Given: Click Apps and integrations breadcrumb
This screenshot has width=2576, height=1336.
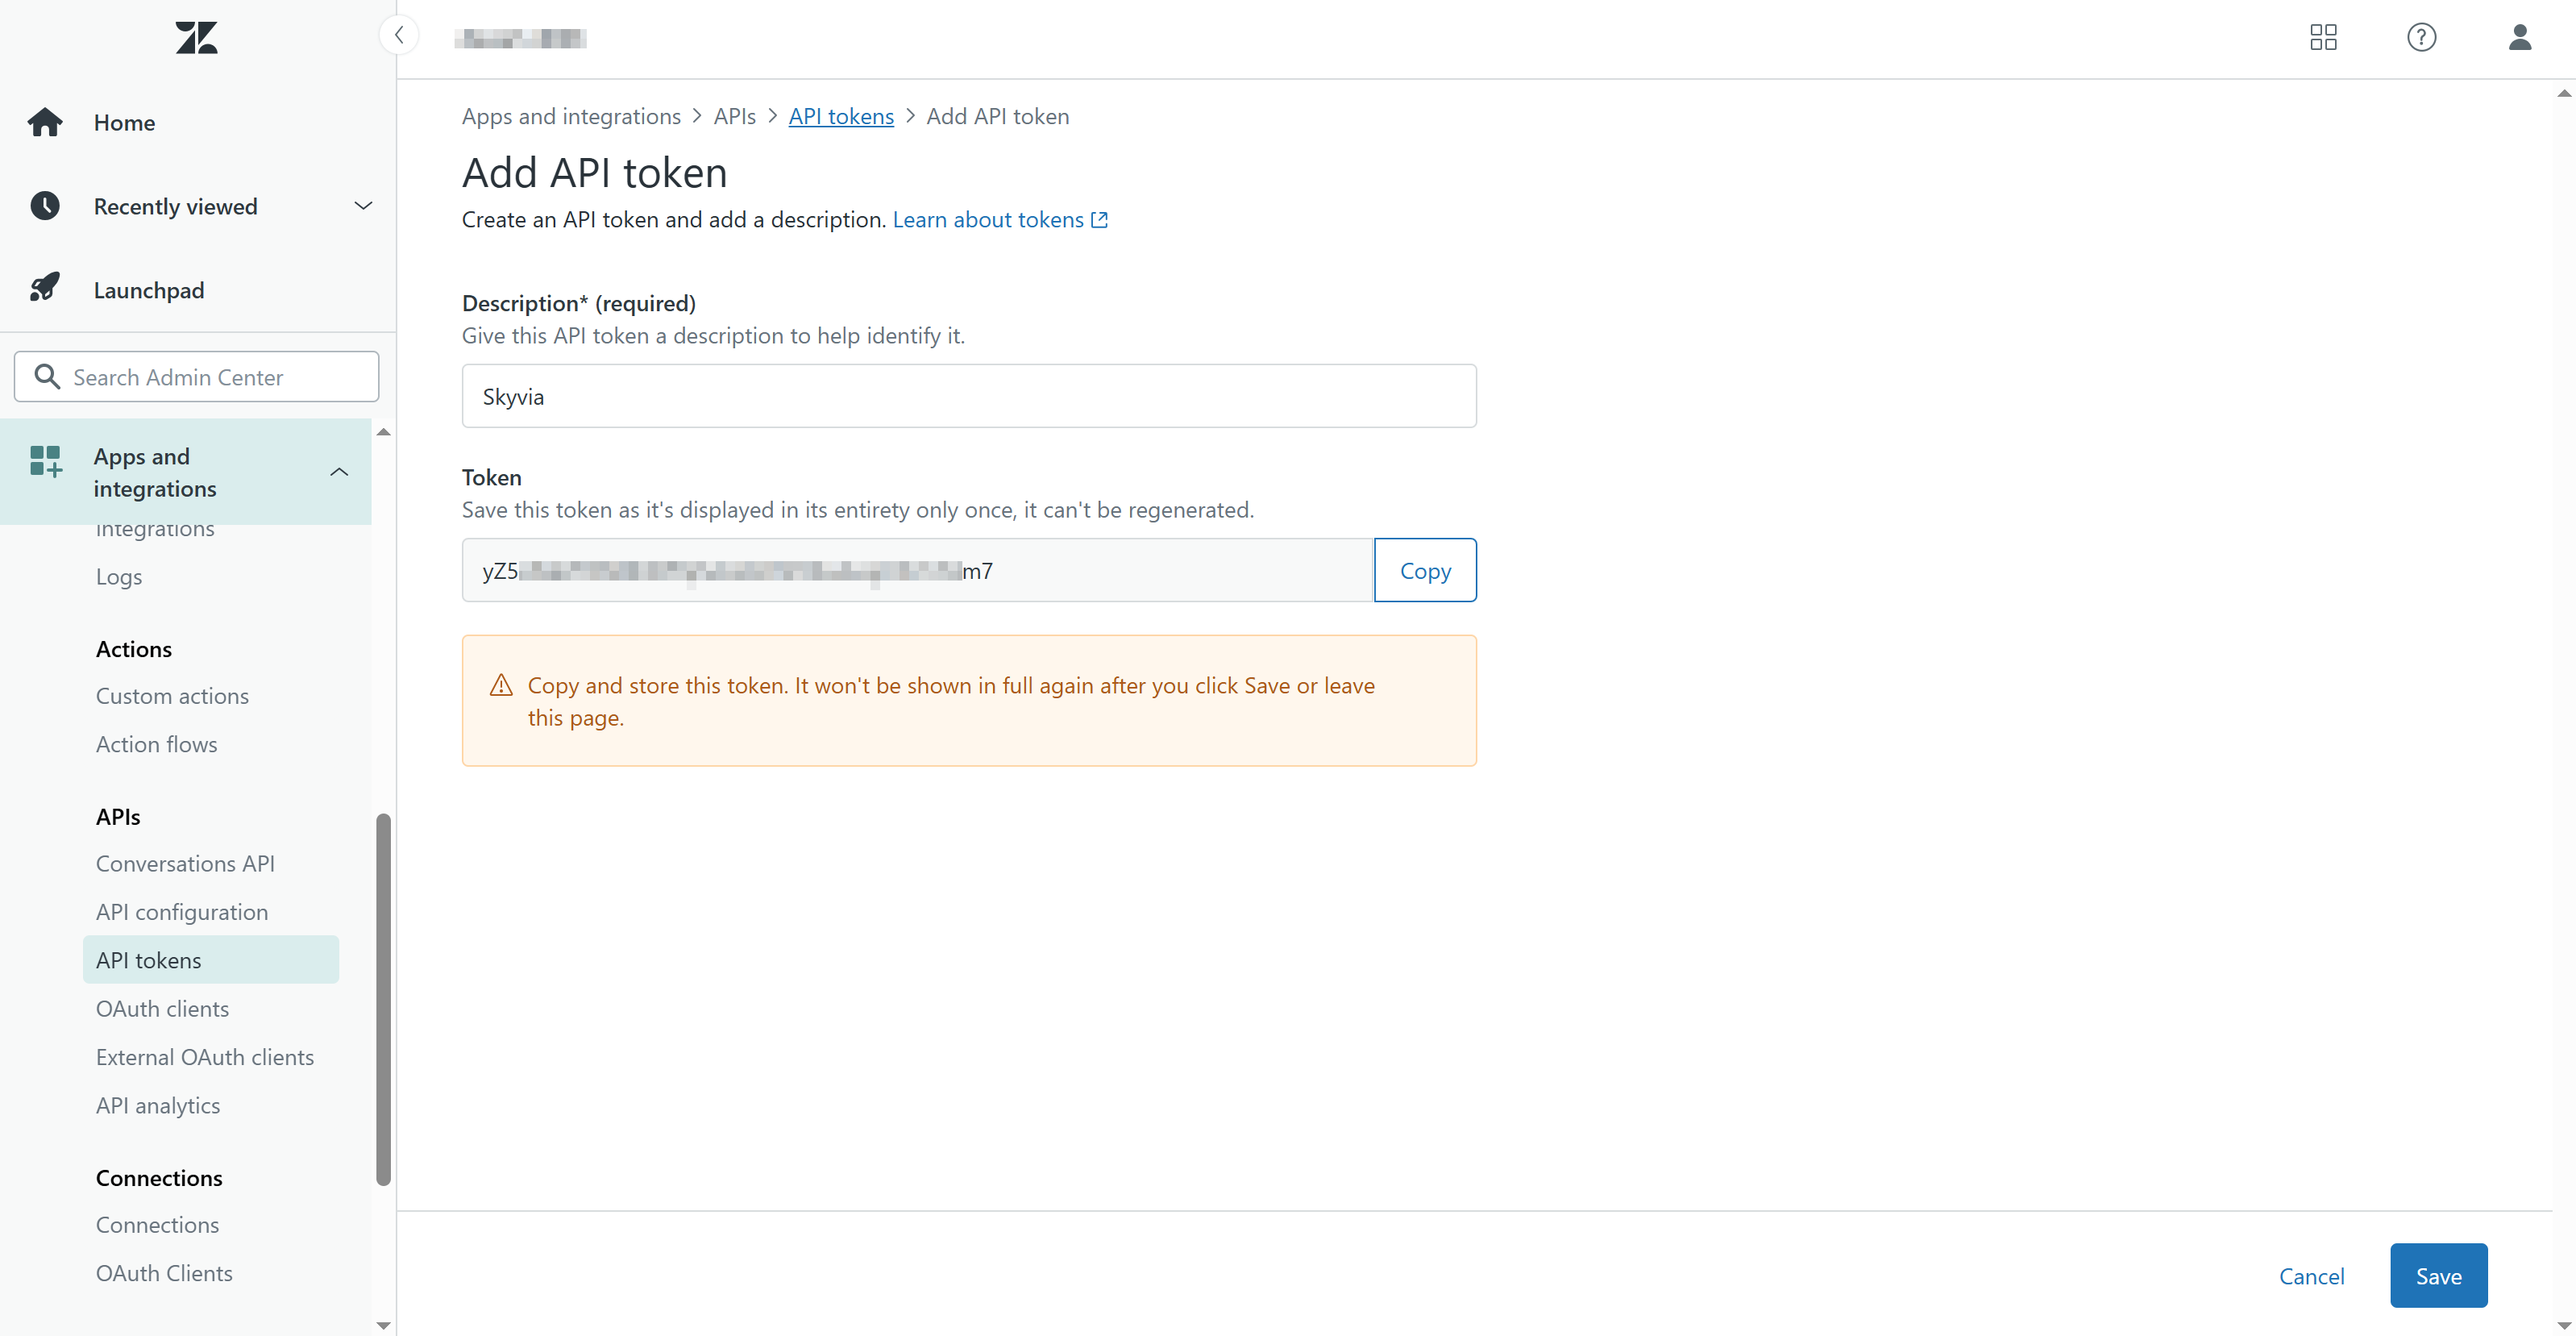Looking at the screenshot, I should tap(571, 116).
